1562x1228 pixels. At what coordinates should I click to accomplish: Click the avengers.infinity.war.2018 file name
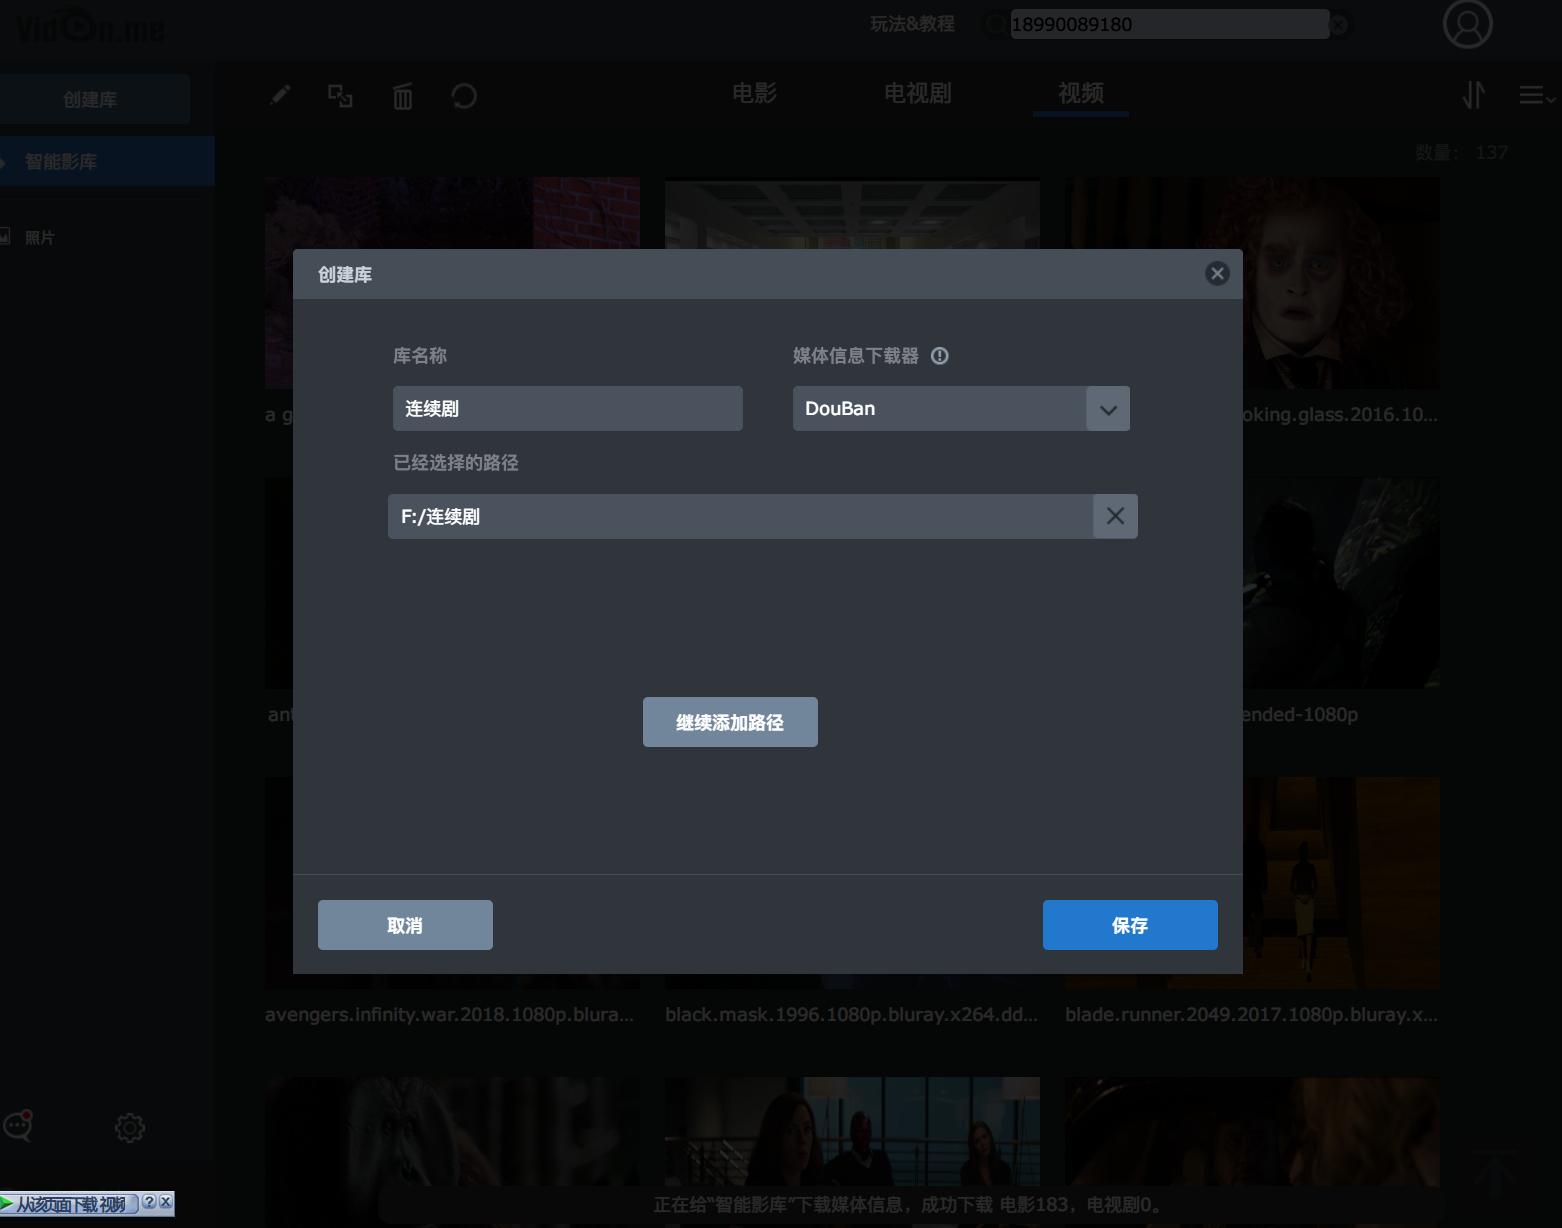[x=449, y=1014]
